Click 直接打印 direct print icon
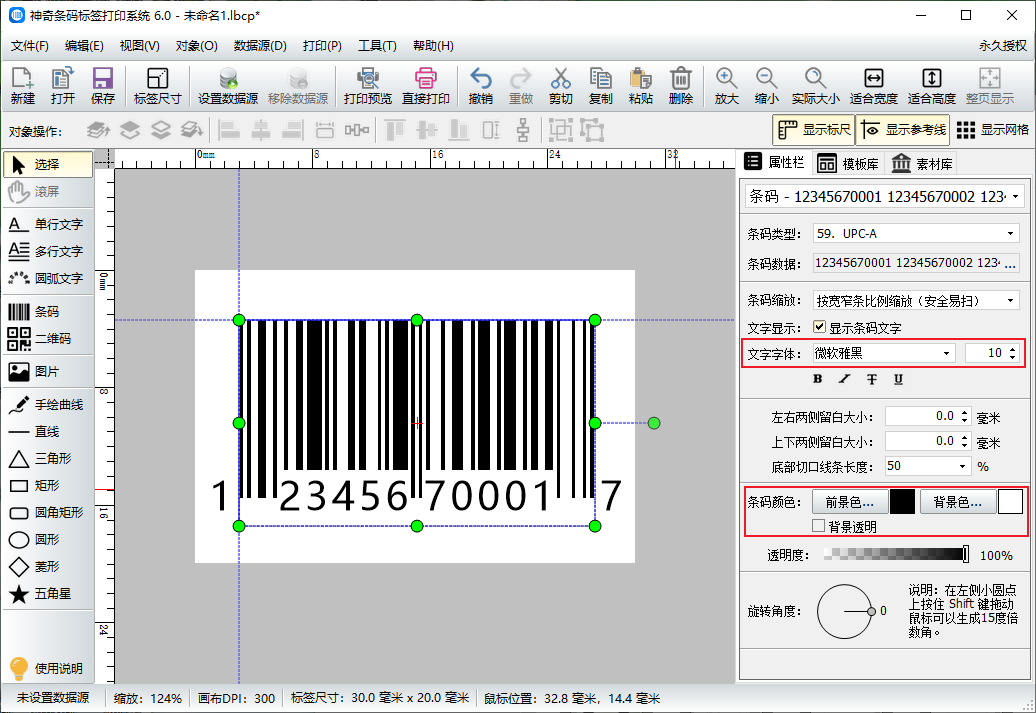The width and height of the screenshot is (1036, 713). (x=426, y=86)
